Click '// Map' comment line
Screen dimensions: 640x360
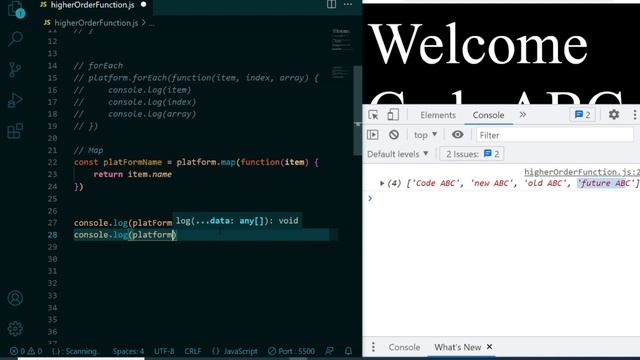pos(89,150)
